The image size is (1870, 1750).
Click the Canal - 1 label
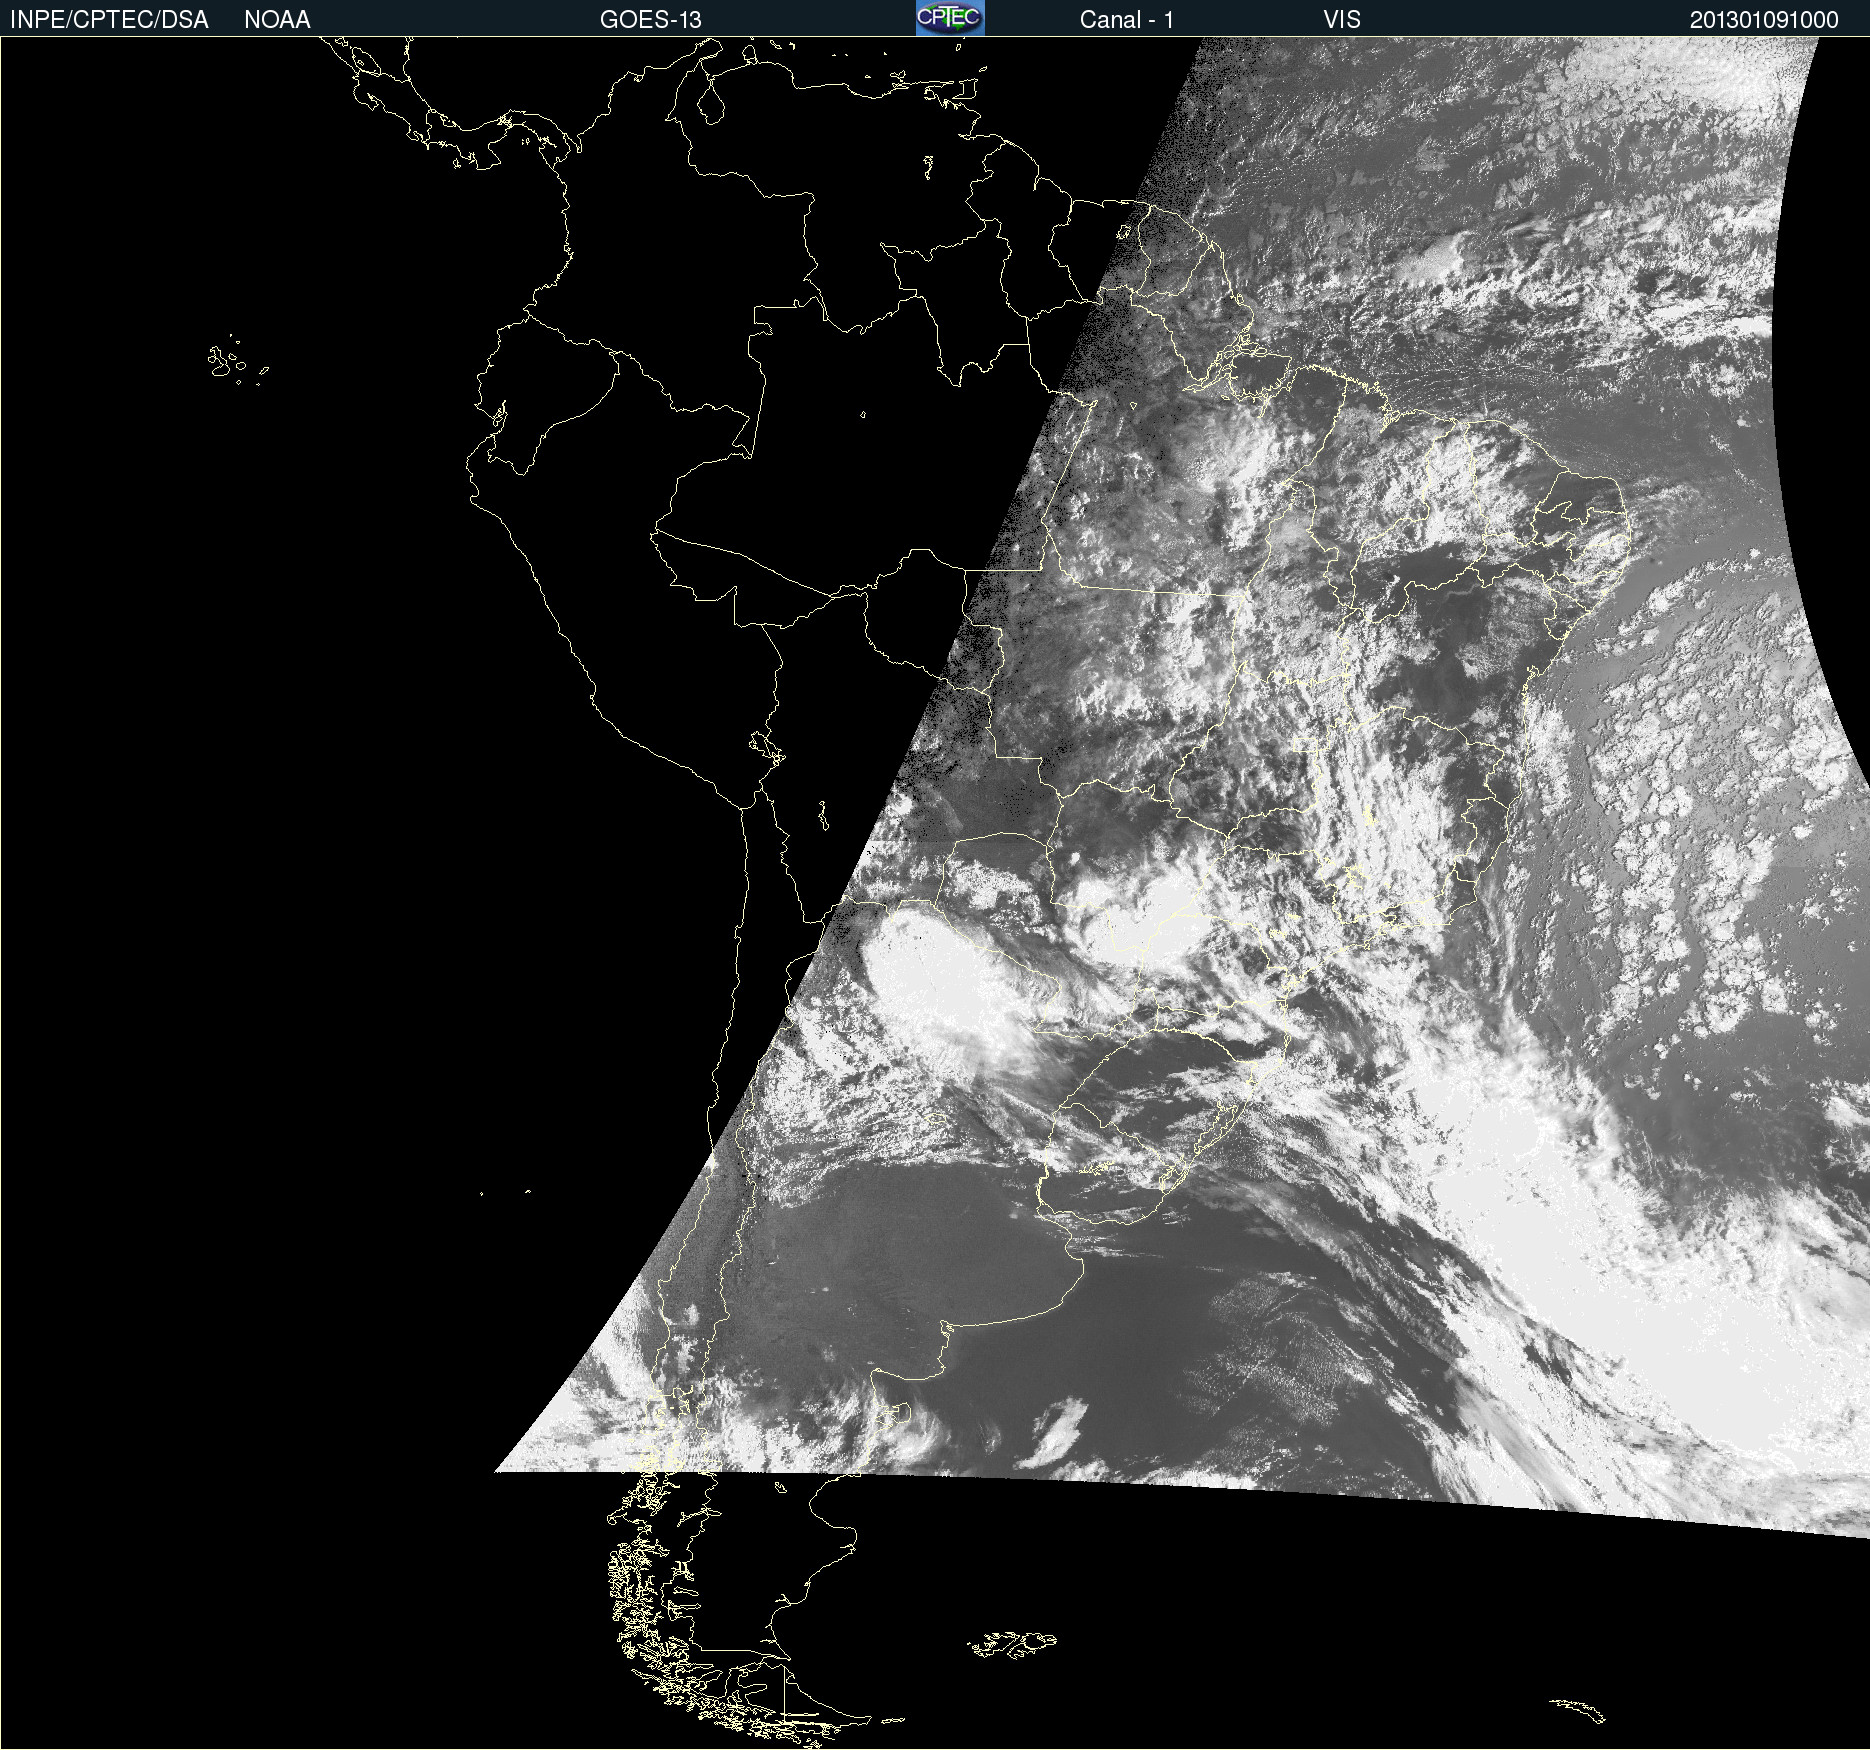click(x=1127, y=20)
